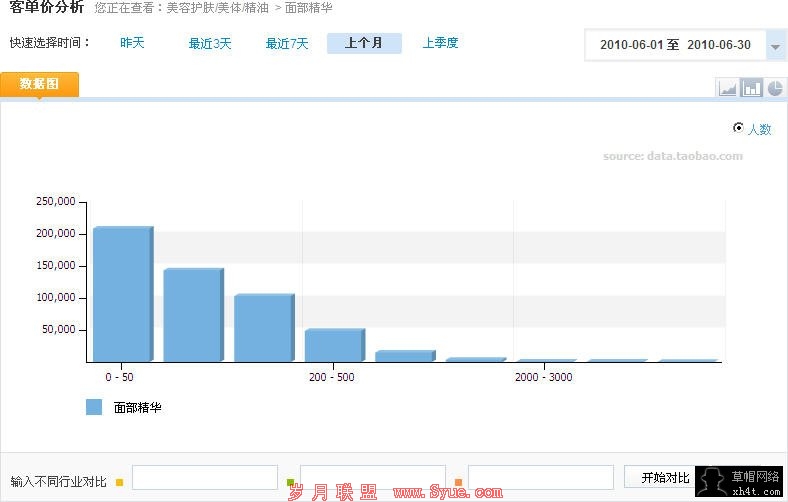Switch to the line chart view icon

point(727,88)
